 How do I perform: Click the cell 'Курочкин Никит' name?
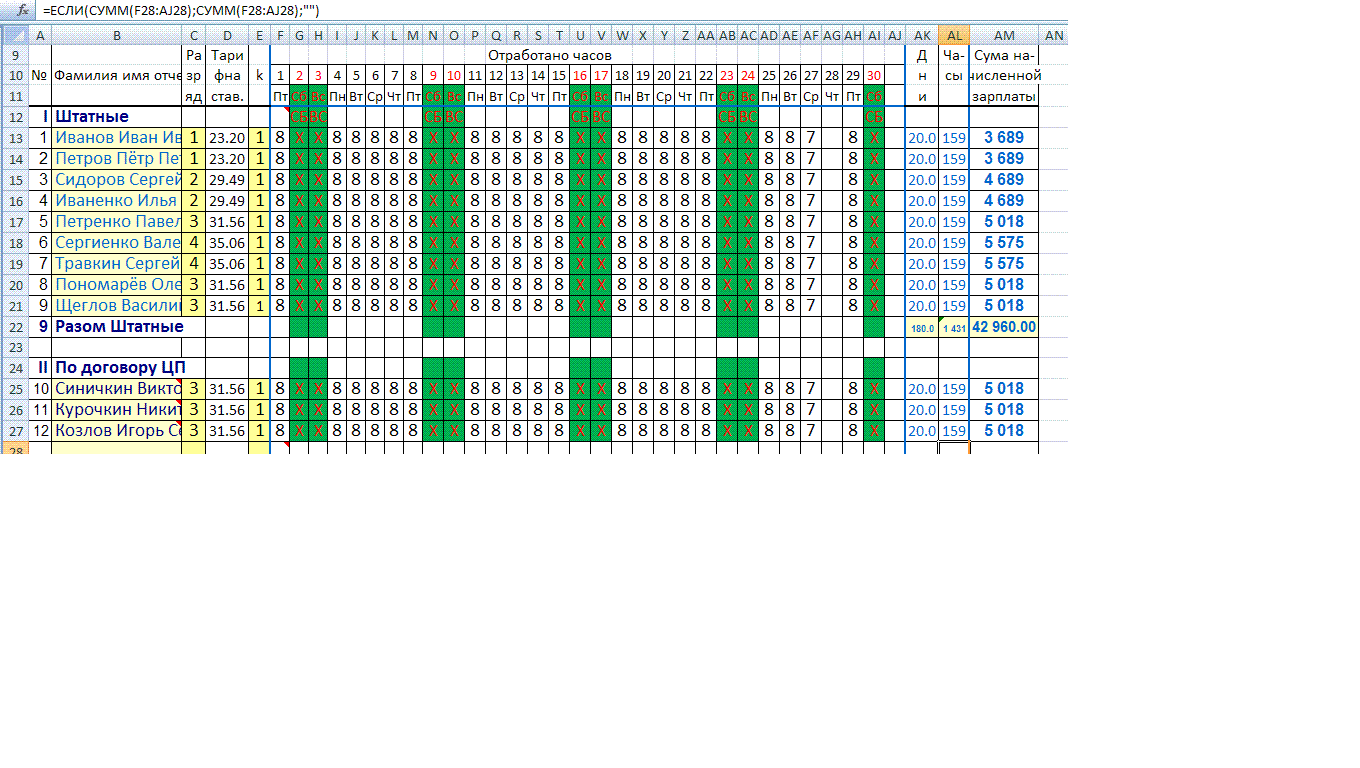pyautogui.click(x=117, y=409)
